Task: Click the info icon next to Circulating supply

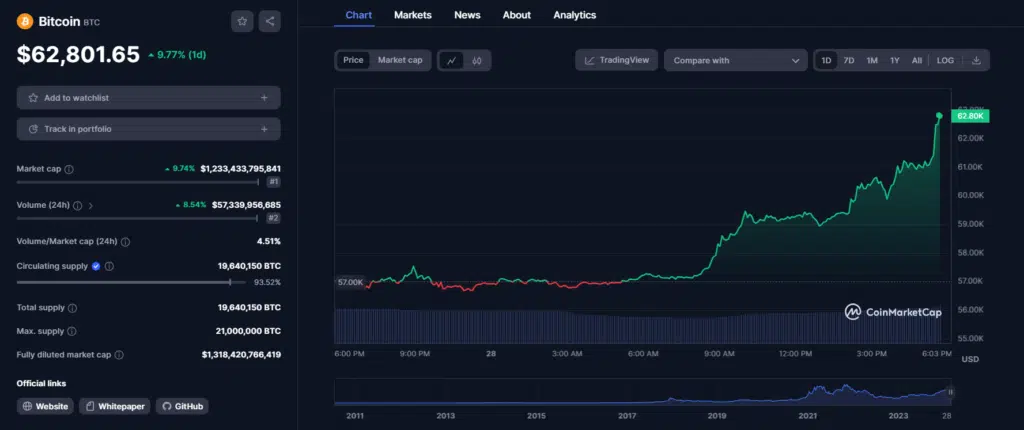Action: pos(109,266)
